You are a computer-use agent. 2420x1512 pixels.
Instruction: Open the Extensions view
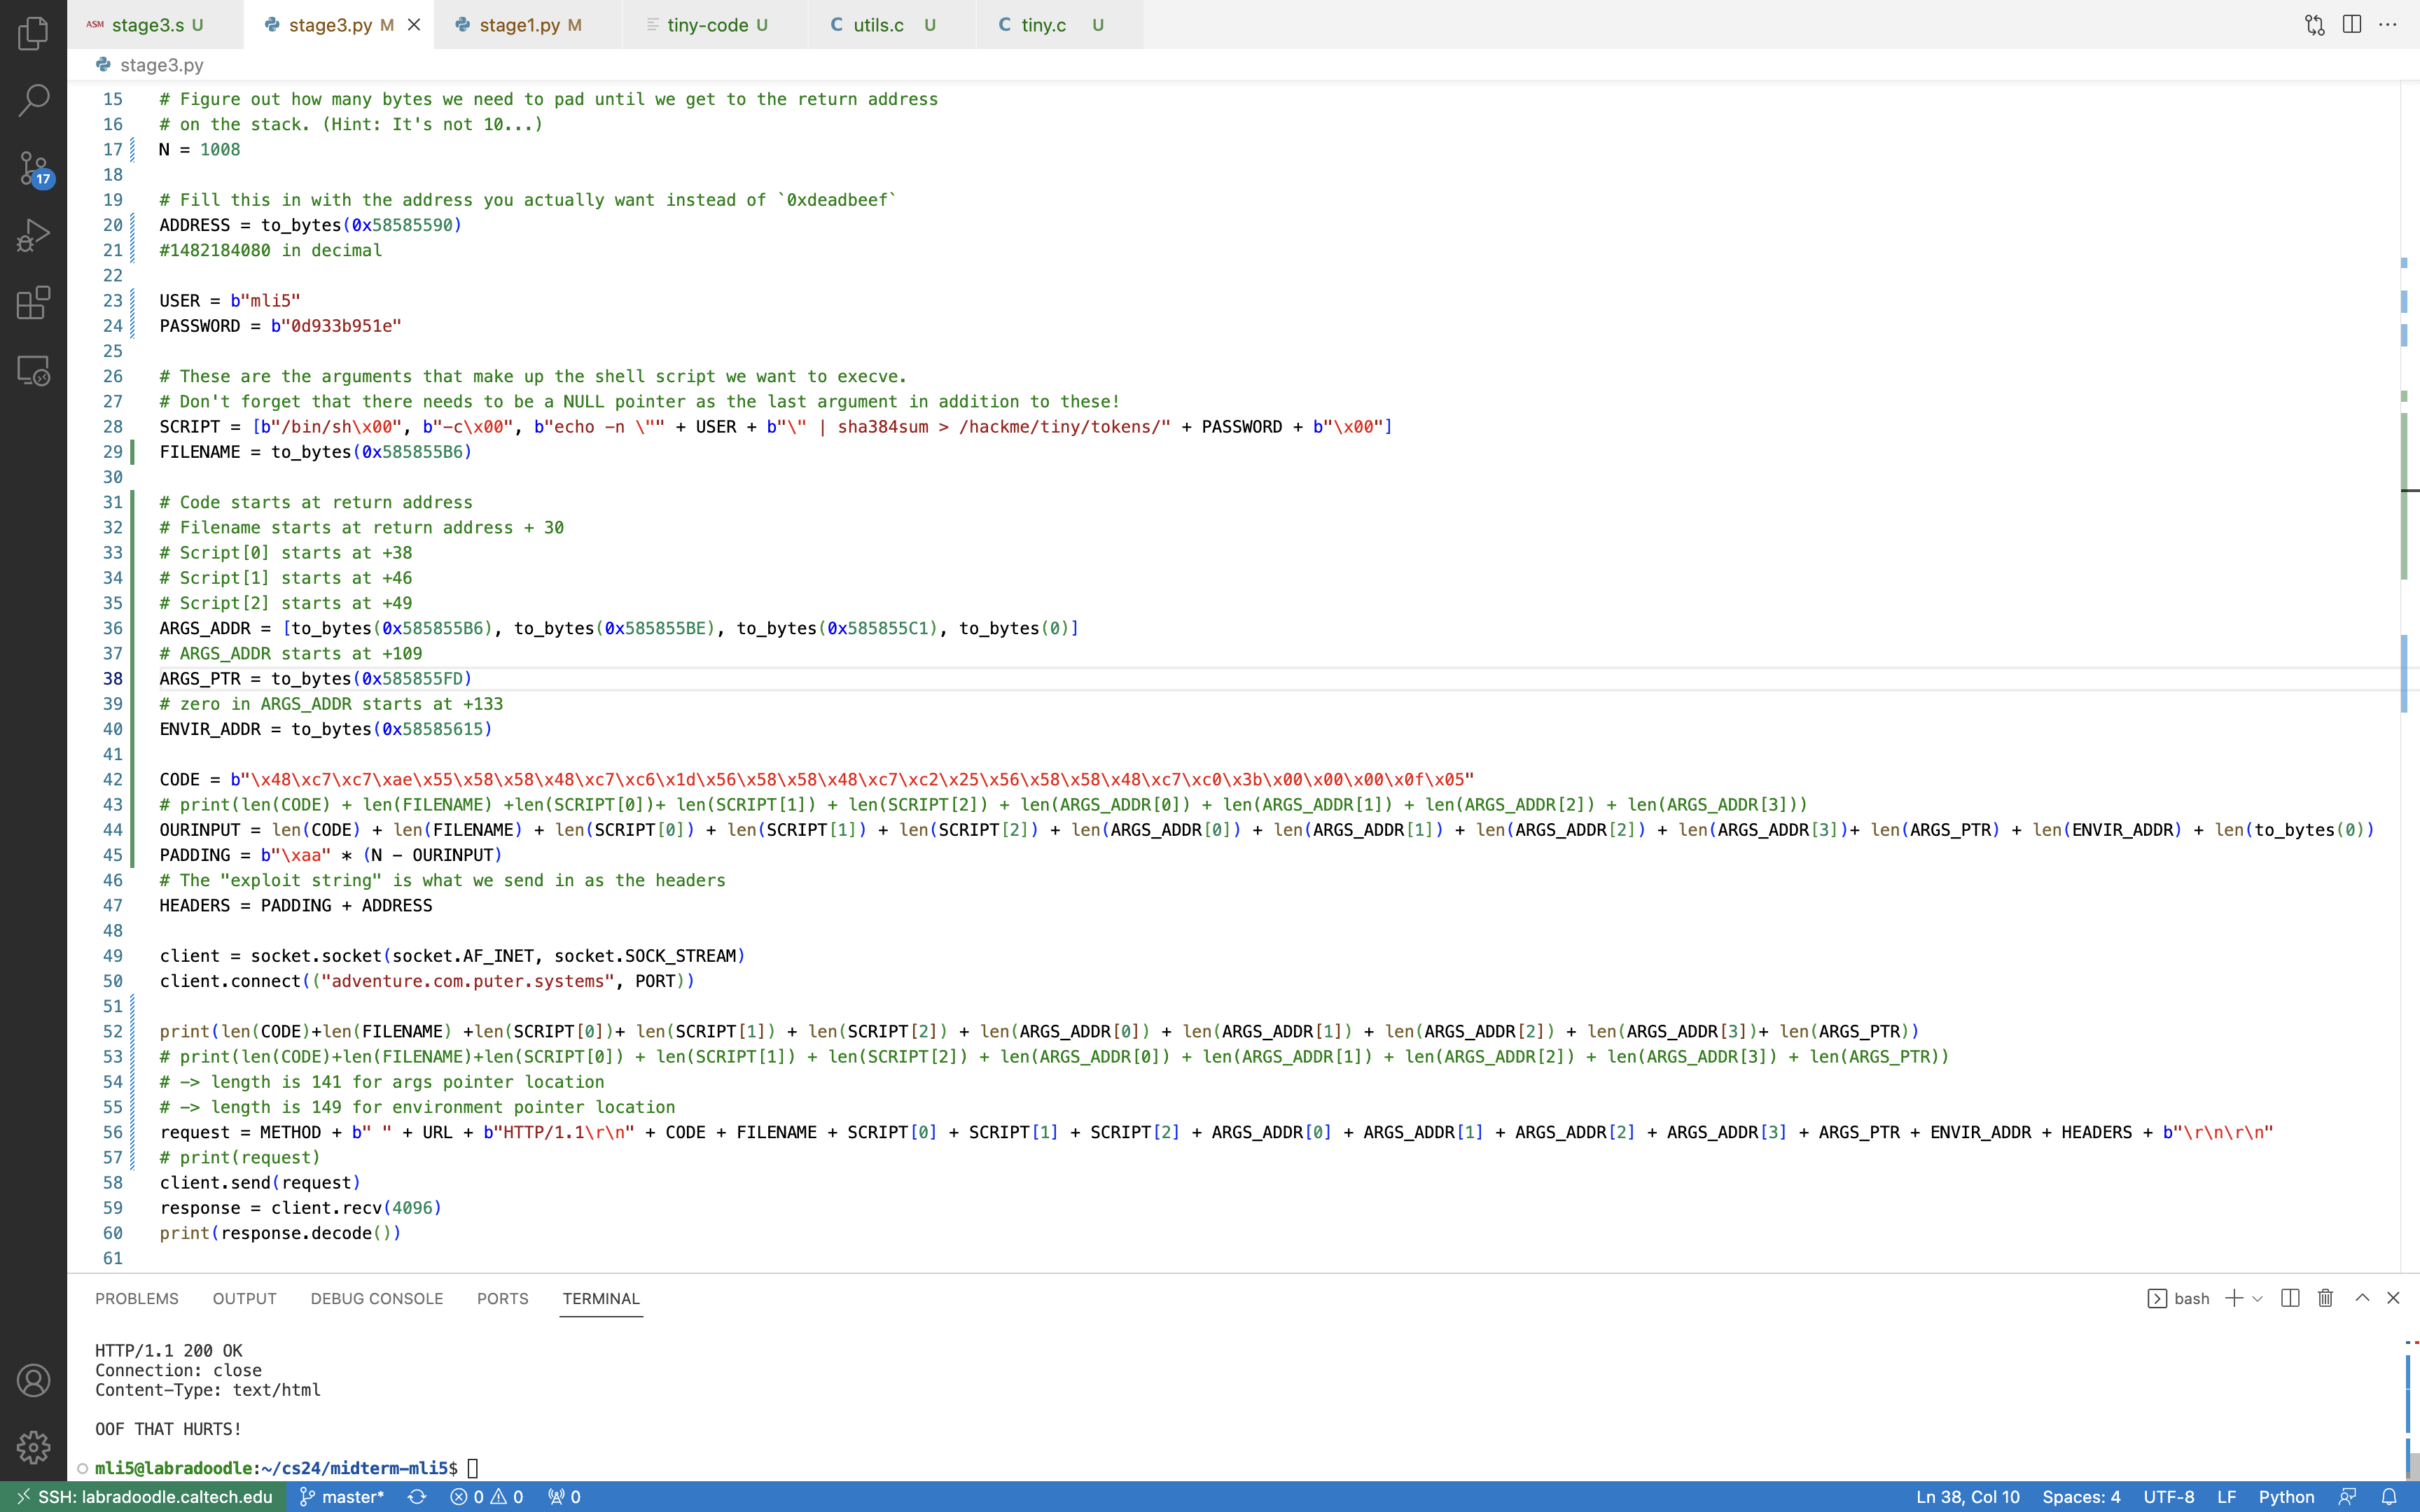click(x=33, y=302)
